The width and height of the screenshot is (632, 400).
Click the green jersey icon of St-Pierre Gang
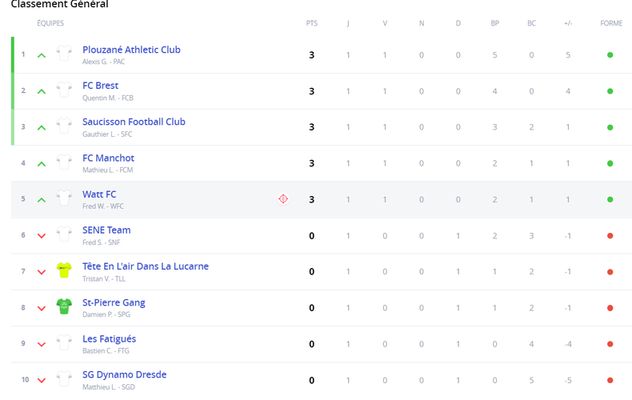pos(64,306)
